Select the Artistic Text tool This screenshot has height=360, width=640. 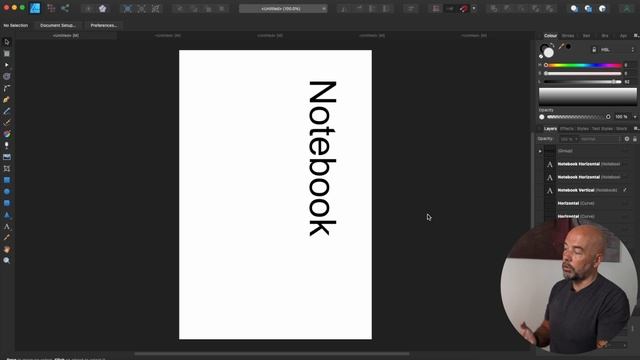coord(7,227)
